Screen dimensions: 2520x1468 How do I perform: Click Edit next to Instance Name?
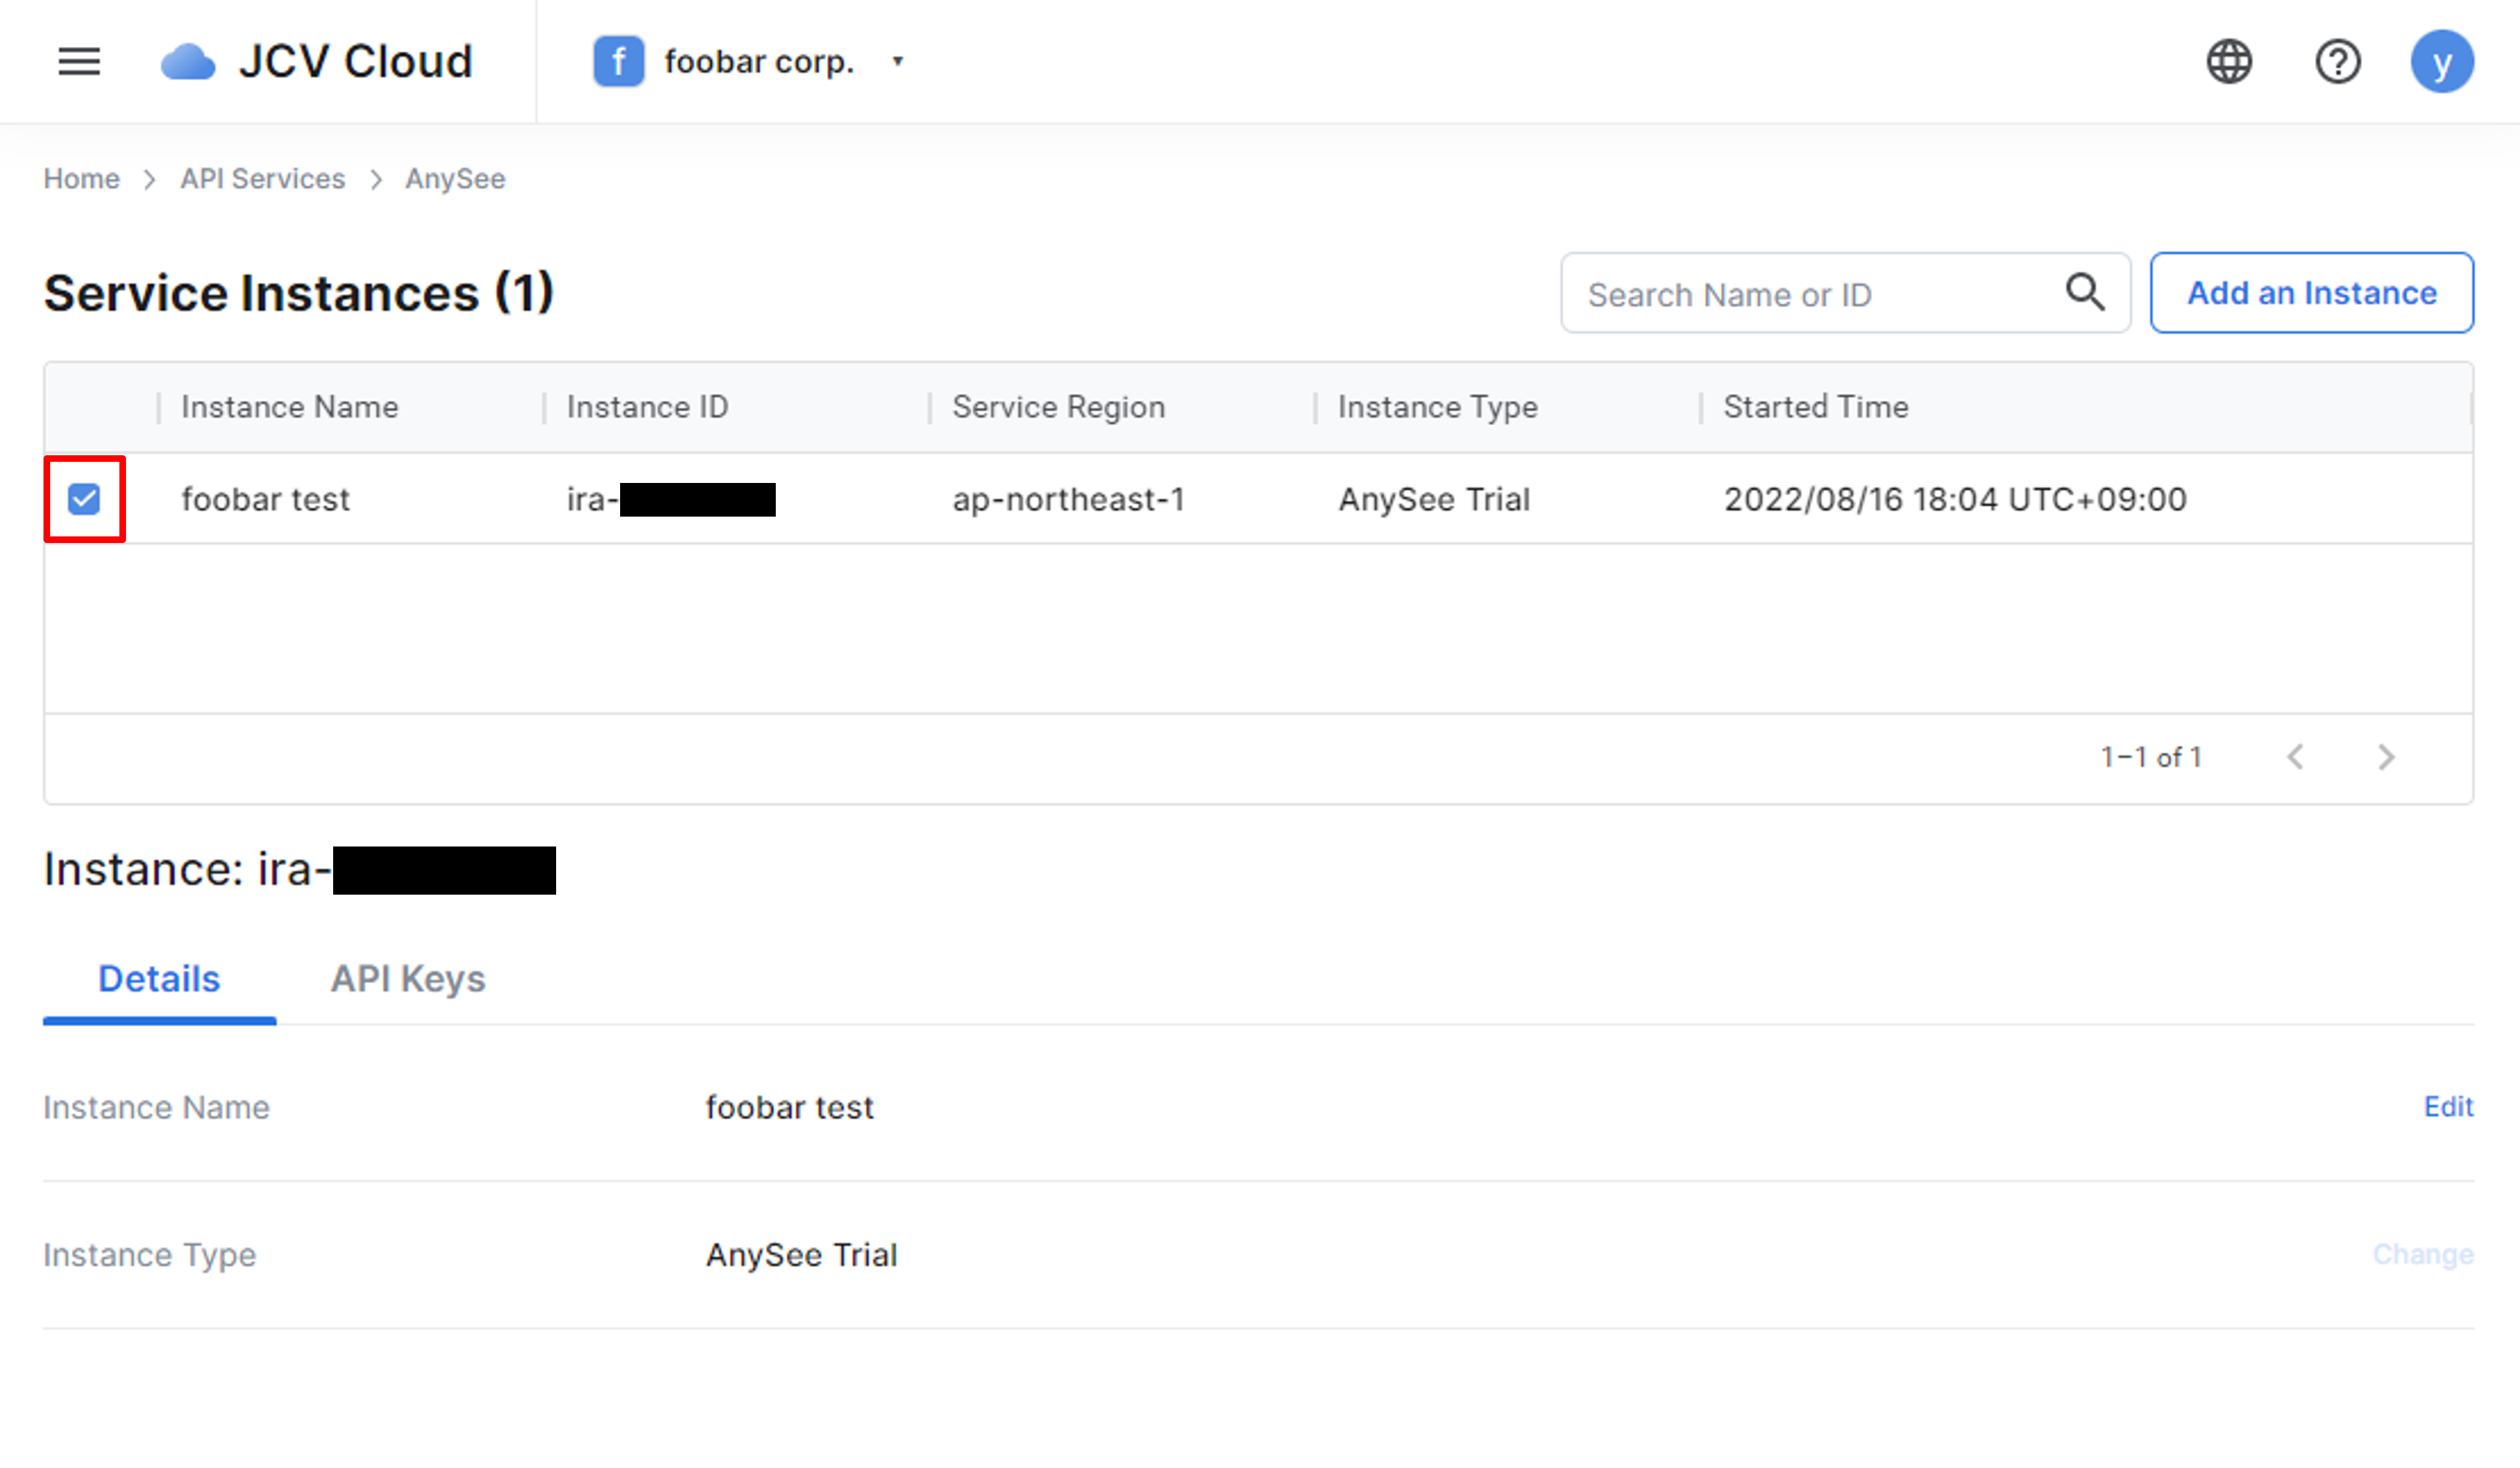pos(2448,1107)
